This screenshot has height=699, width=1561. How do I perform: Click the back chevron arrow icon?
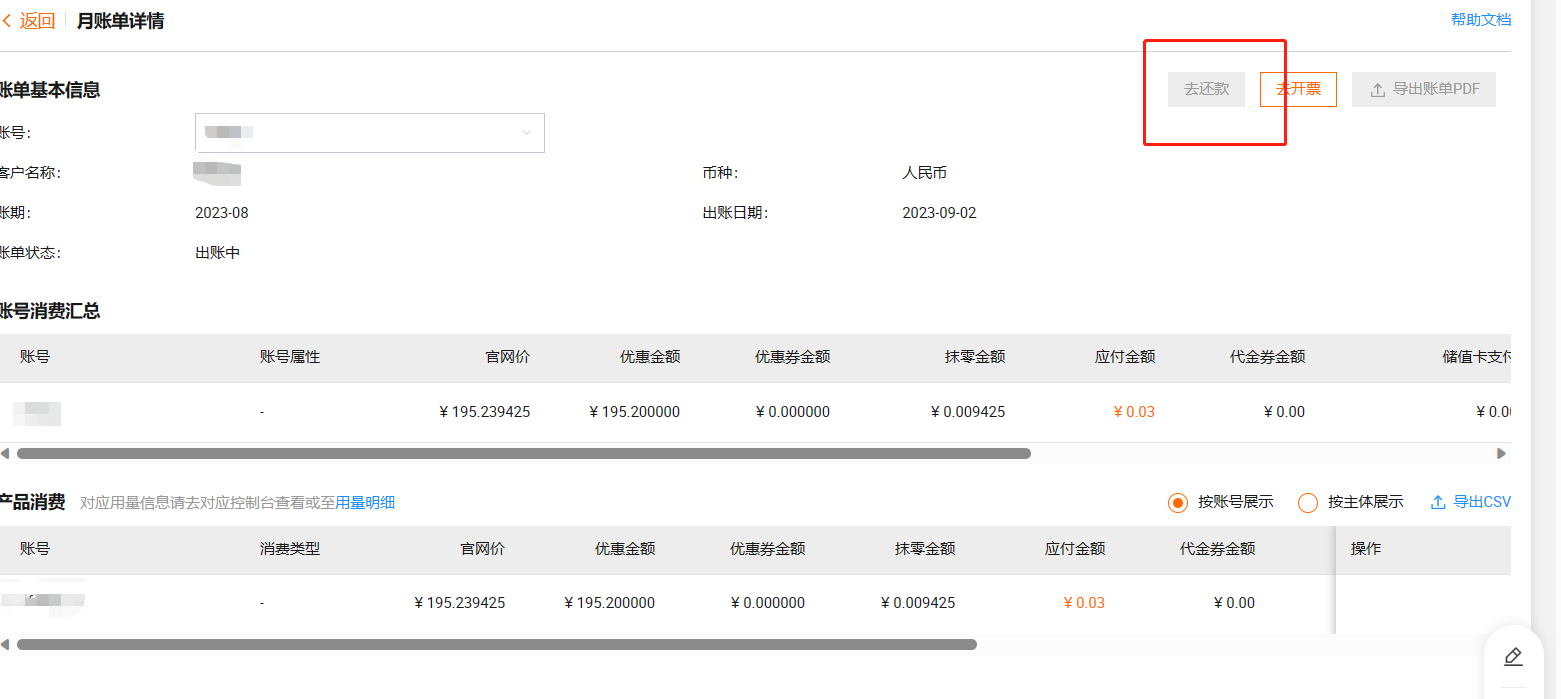point(7,21)
